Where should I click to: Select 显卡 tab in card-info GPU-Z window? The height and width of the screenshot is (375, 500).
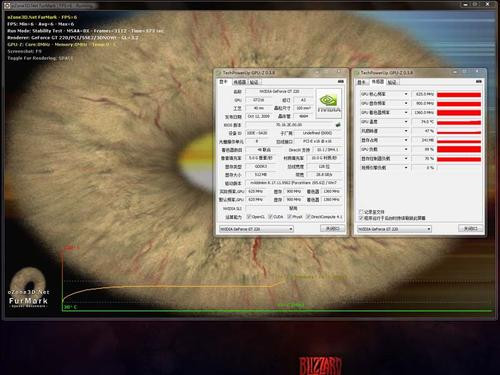coord(223,82)
